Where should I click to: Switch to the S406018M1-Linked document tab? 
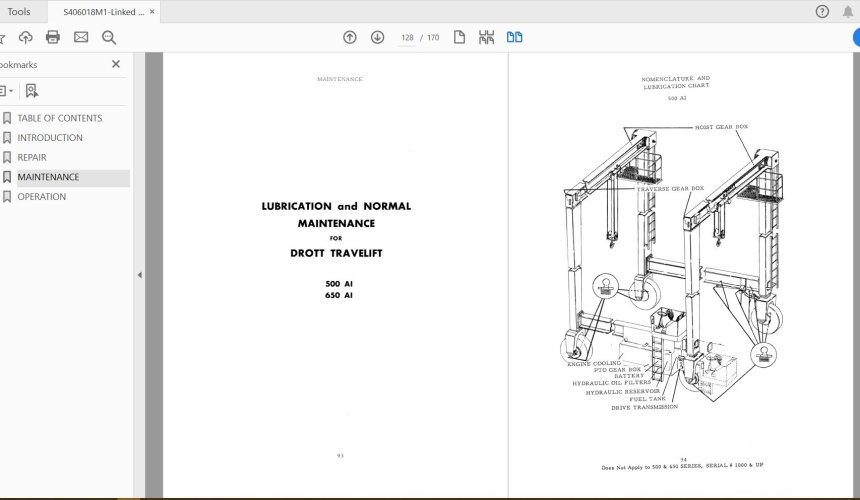tap(104, 12)
